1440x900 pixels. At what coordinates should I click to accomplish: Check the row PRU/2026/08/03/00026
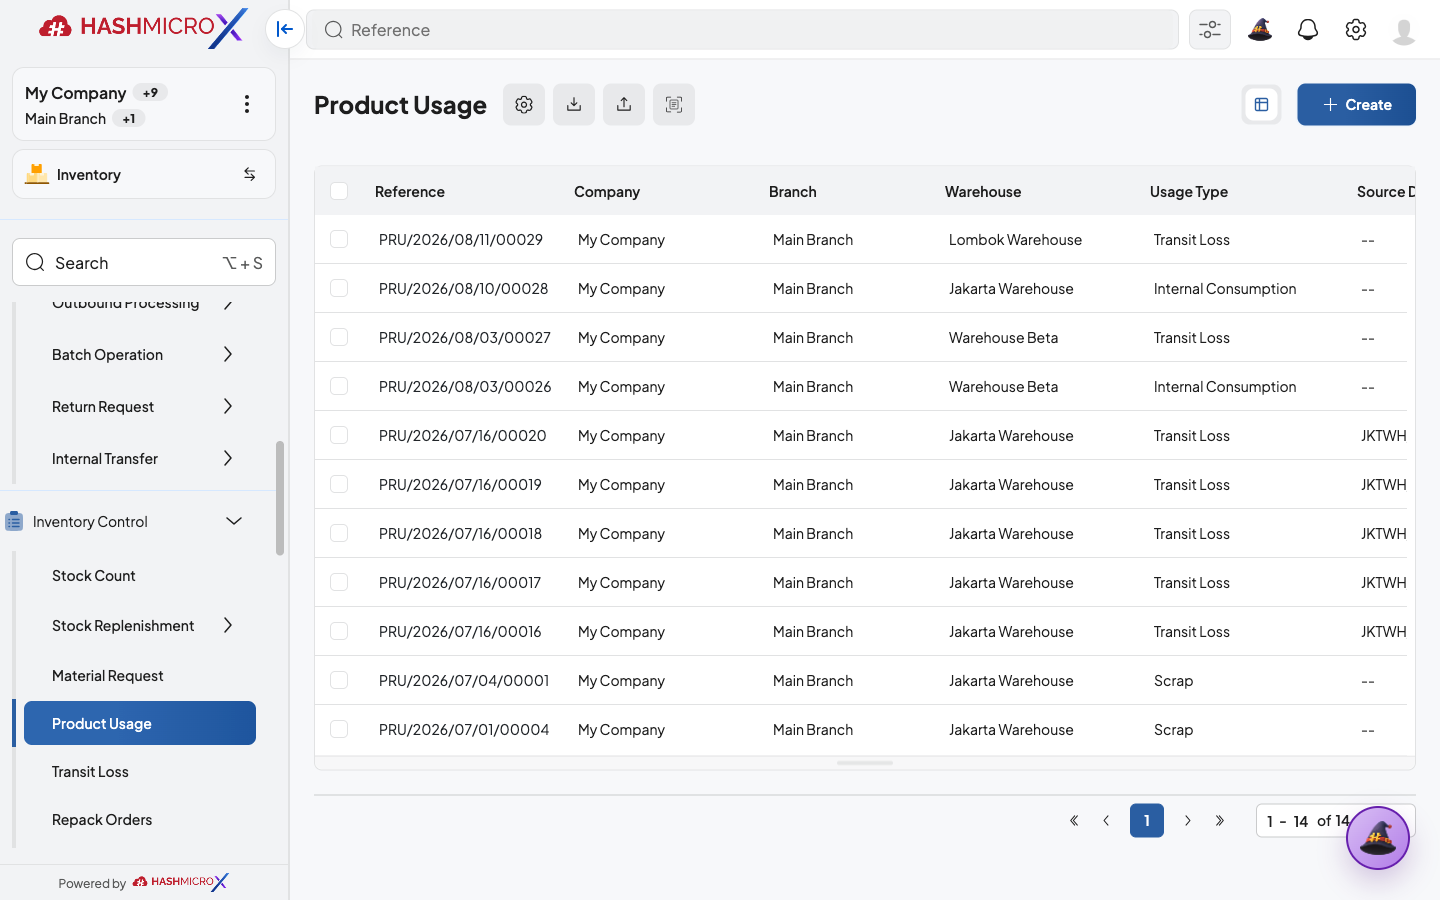339,386
